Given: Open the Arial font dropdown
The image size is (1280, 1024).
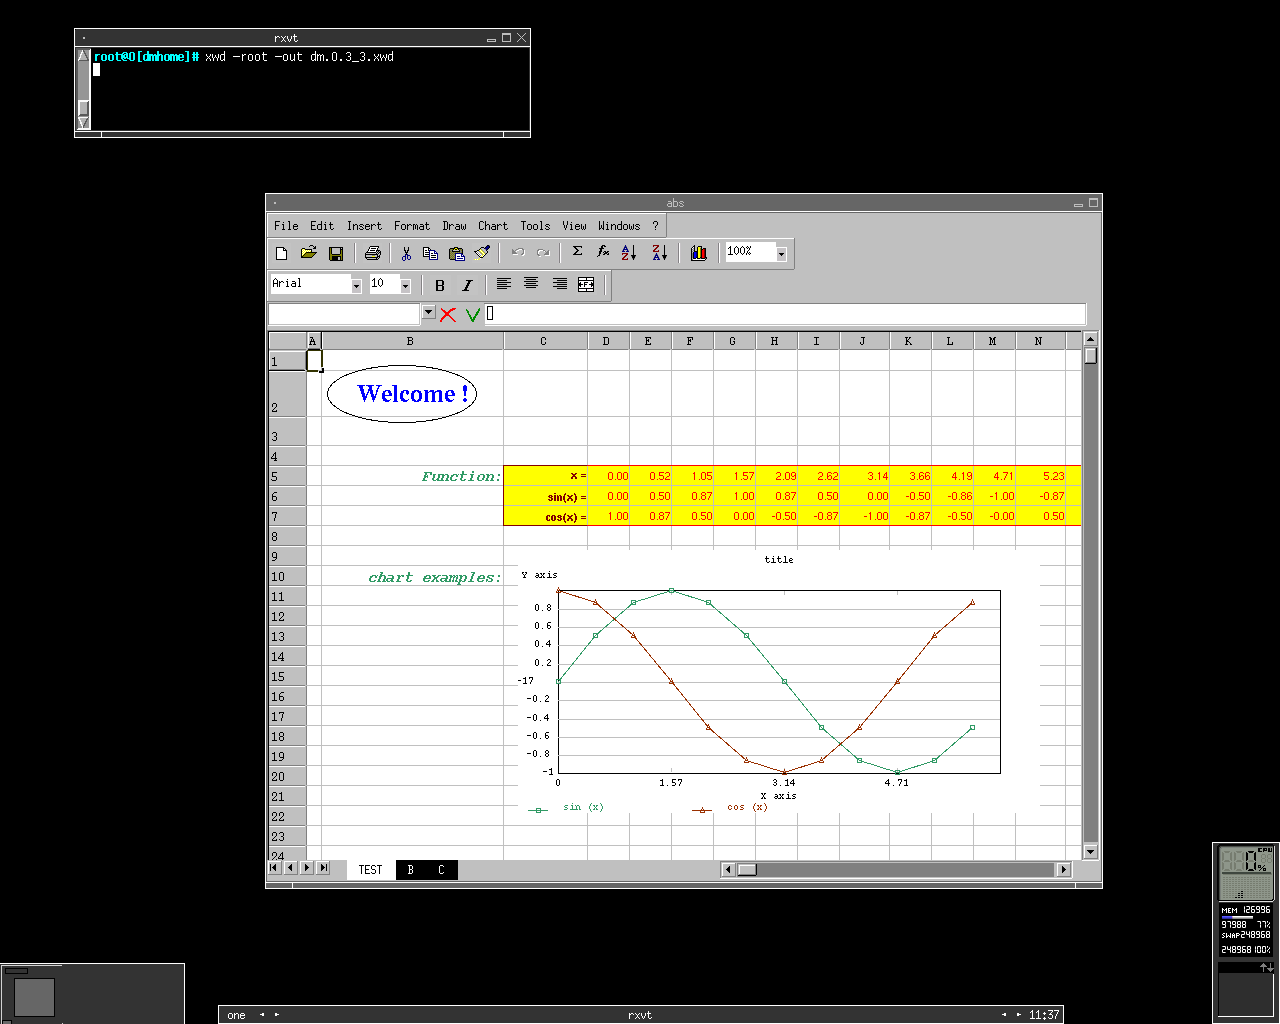Looking at the screenshot, I should pyautogui.click(x=356, y=286).
